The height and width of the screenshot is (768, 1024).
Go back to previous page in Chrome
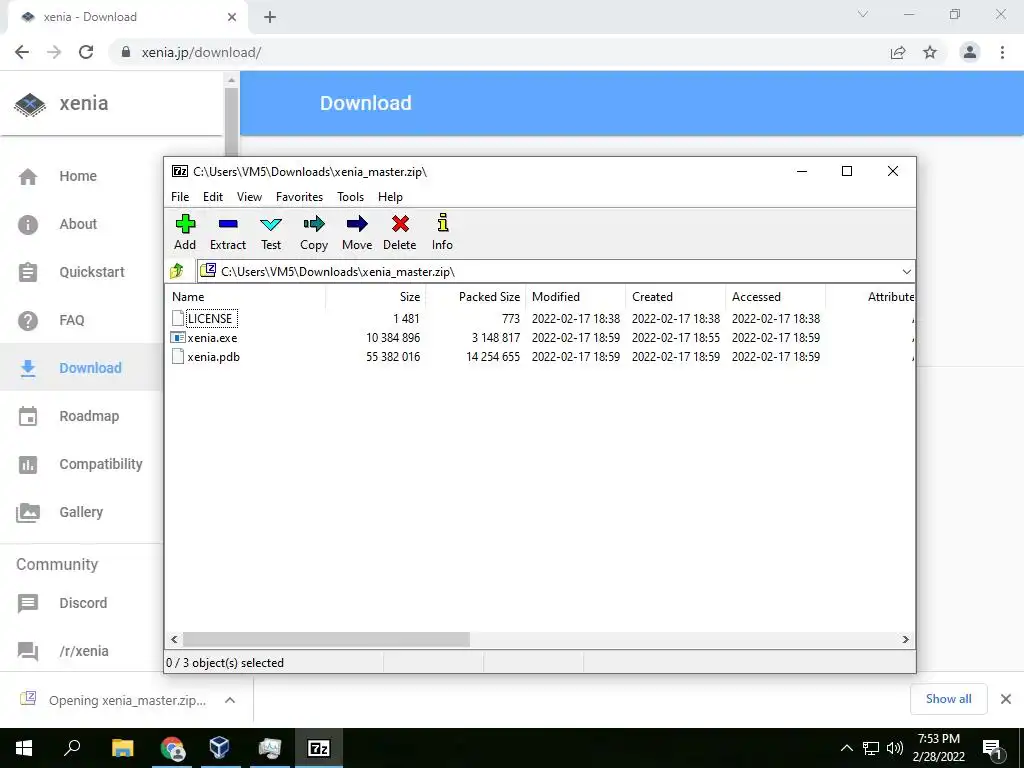click(22, 52)
